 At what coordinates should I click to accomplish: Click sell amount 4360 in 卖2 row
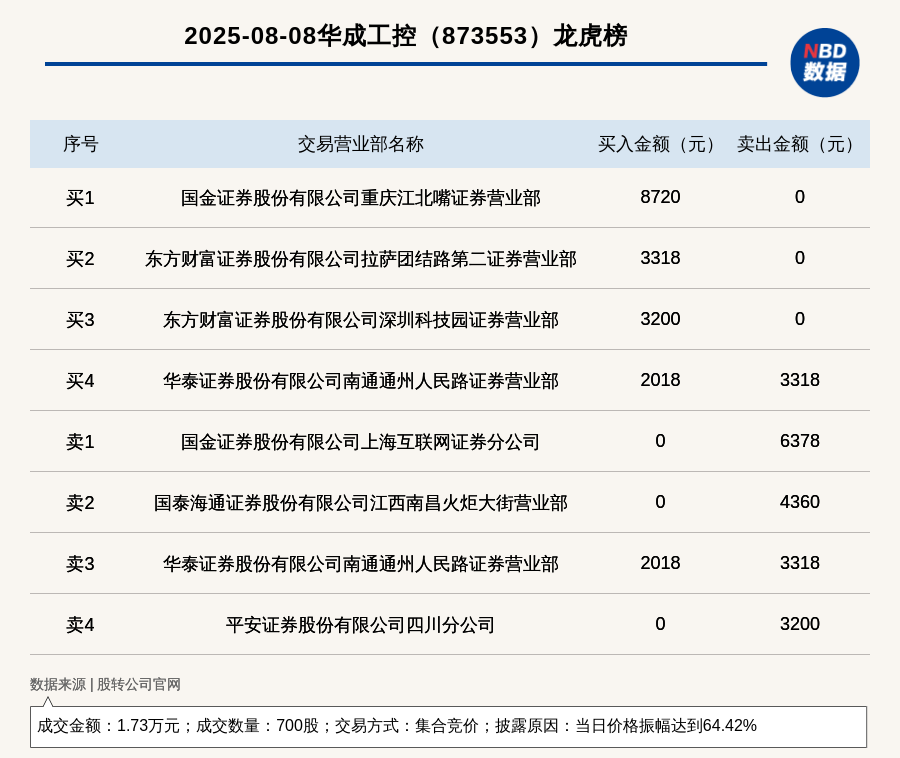tap(800, 502)
